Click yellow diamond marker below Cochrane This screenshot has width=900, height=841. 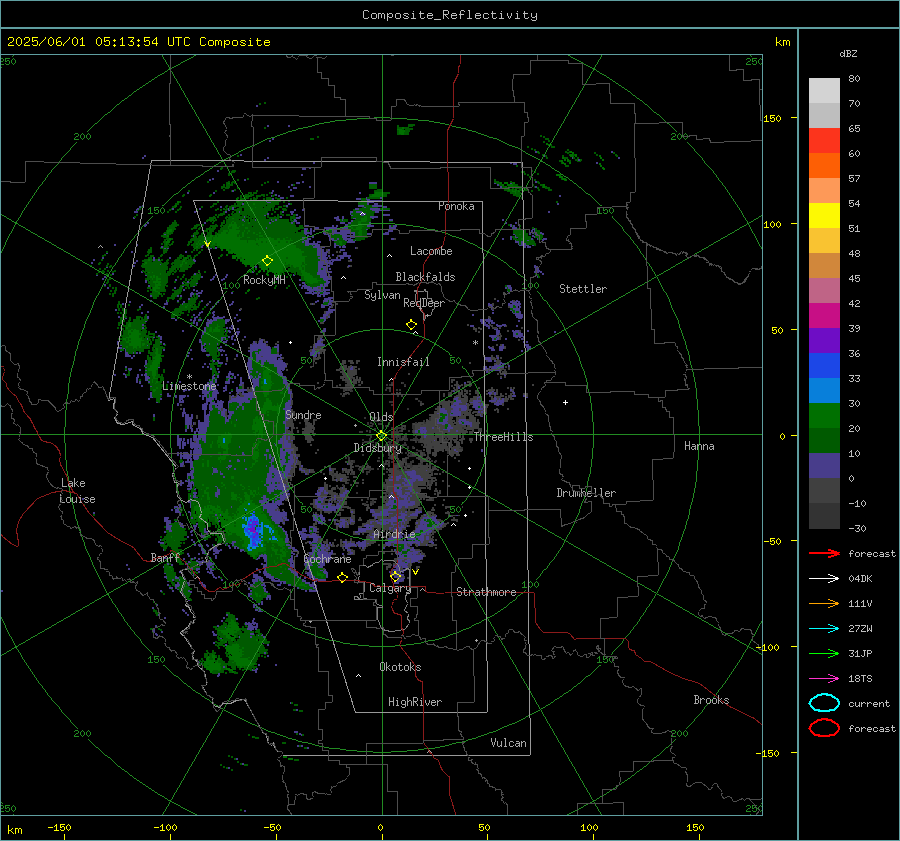tap(342, 577)
